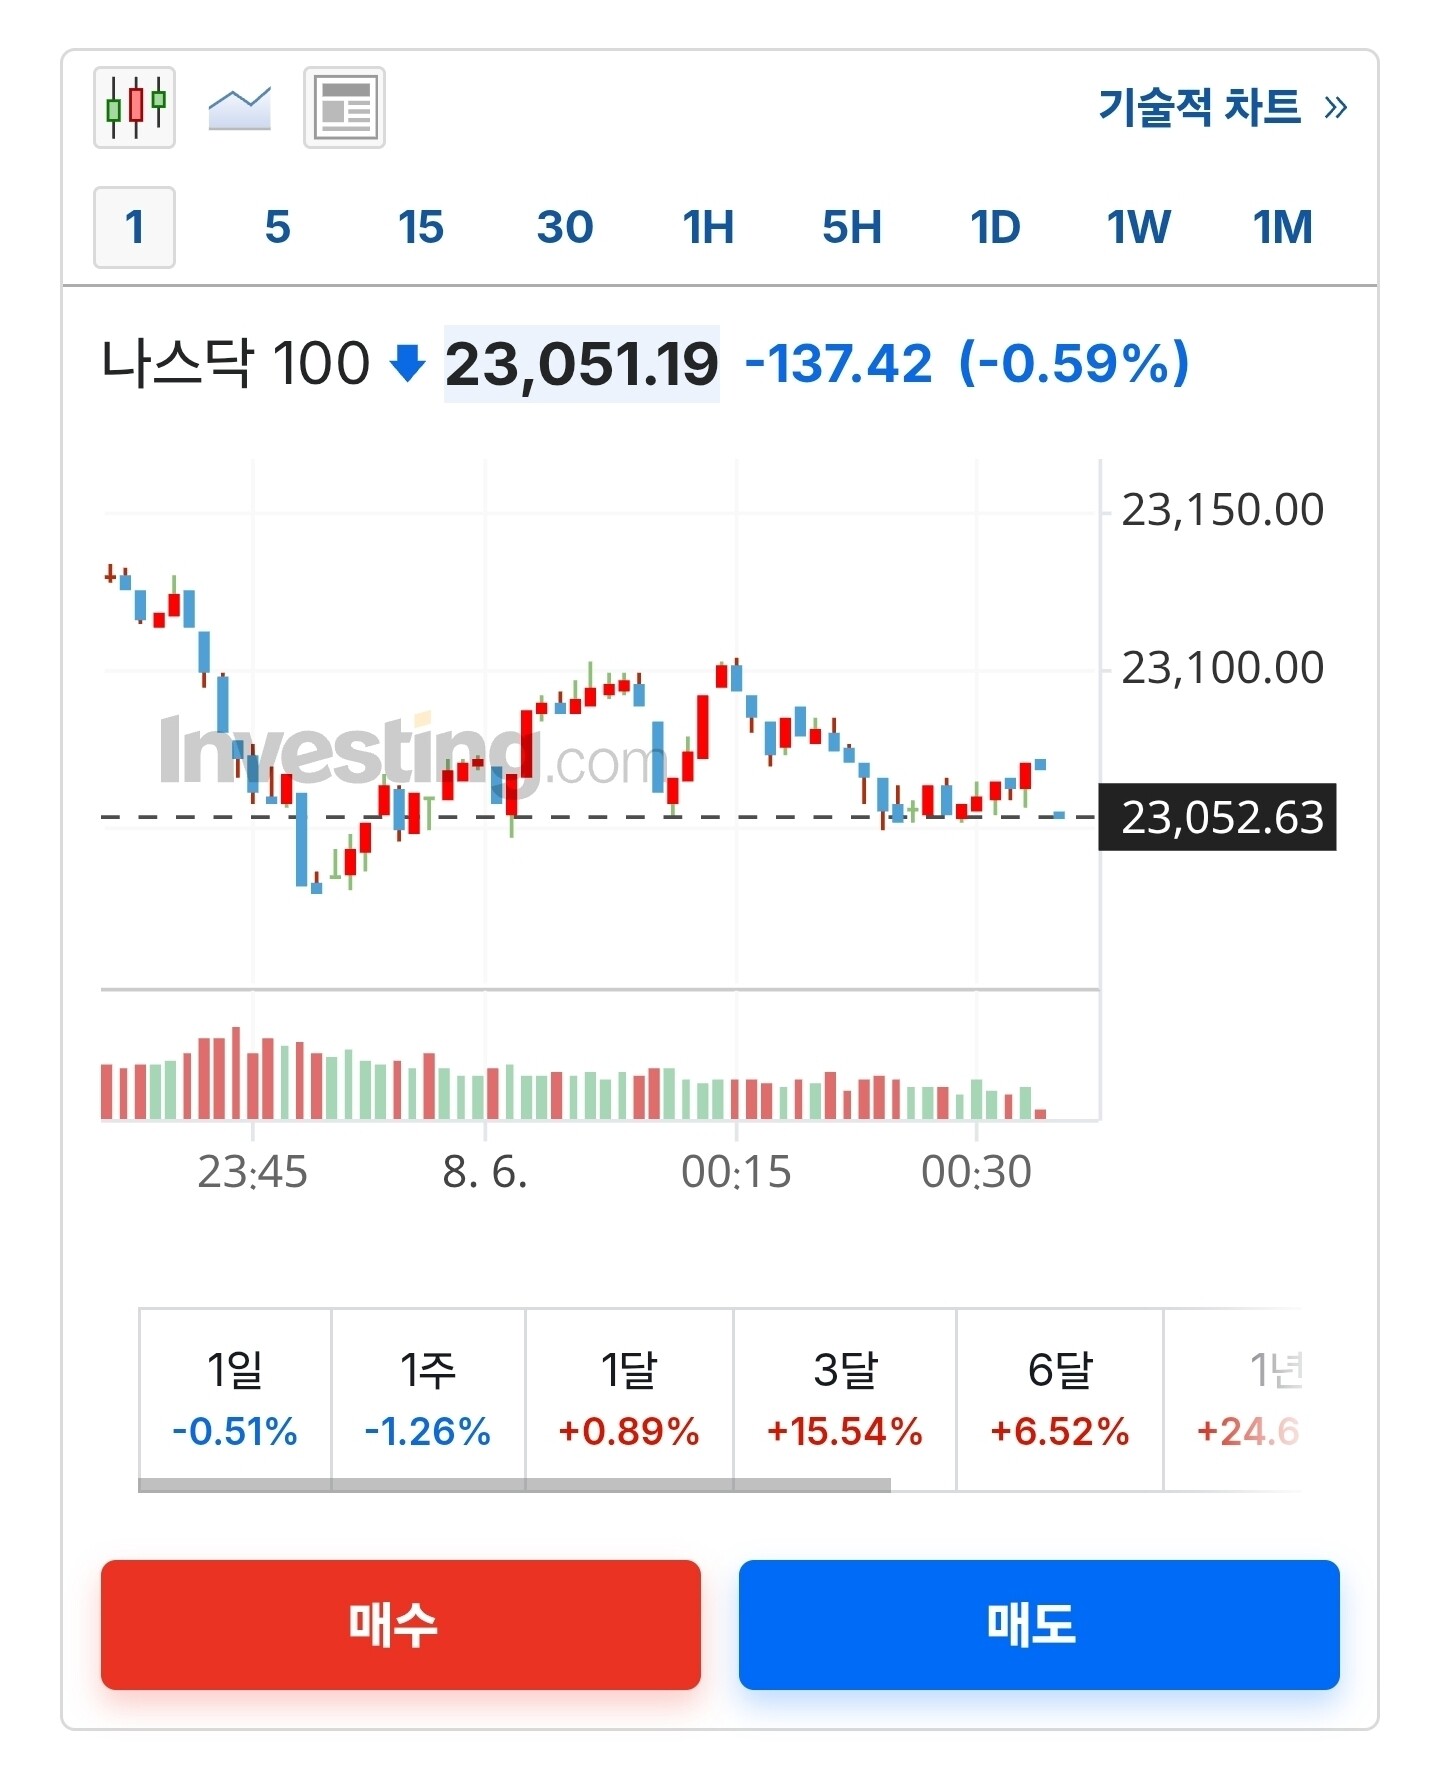The height and width of the screenshot is (1778, 1439).
Task: Select the 3달 performance period cell
Action: tap(844, 1398)
